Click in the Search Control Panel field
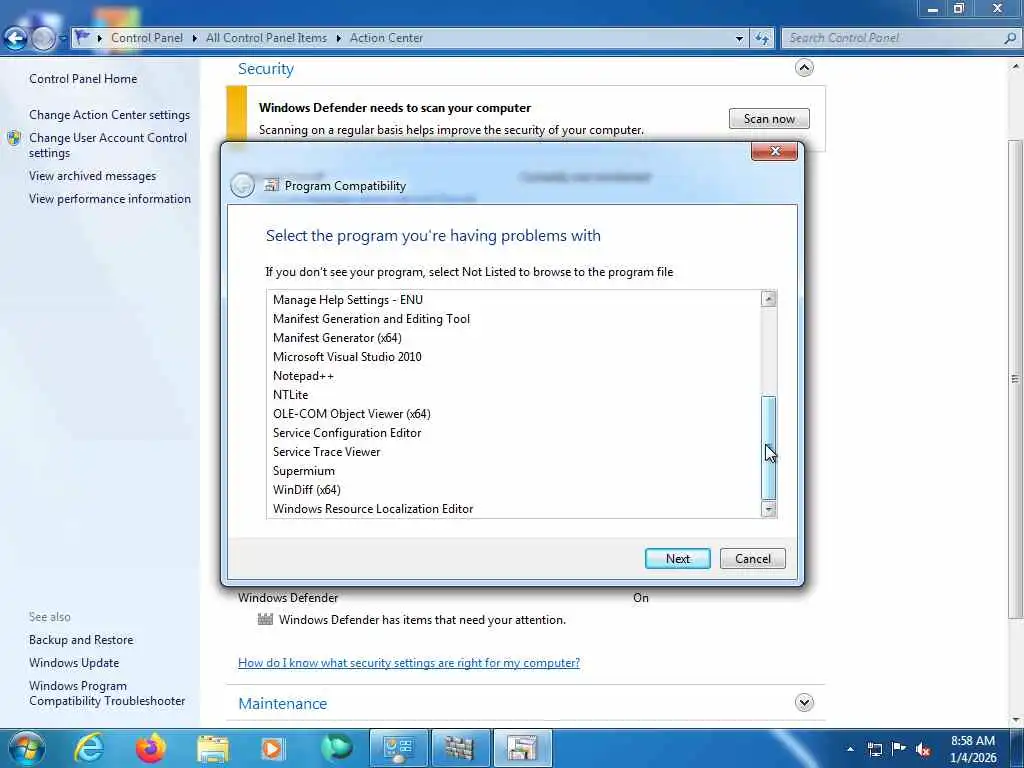1024x768 pixels. click(893, 38)
